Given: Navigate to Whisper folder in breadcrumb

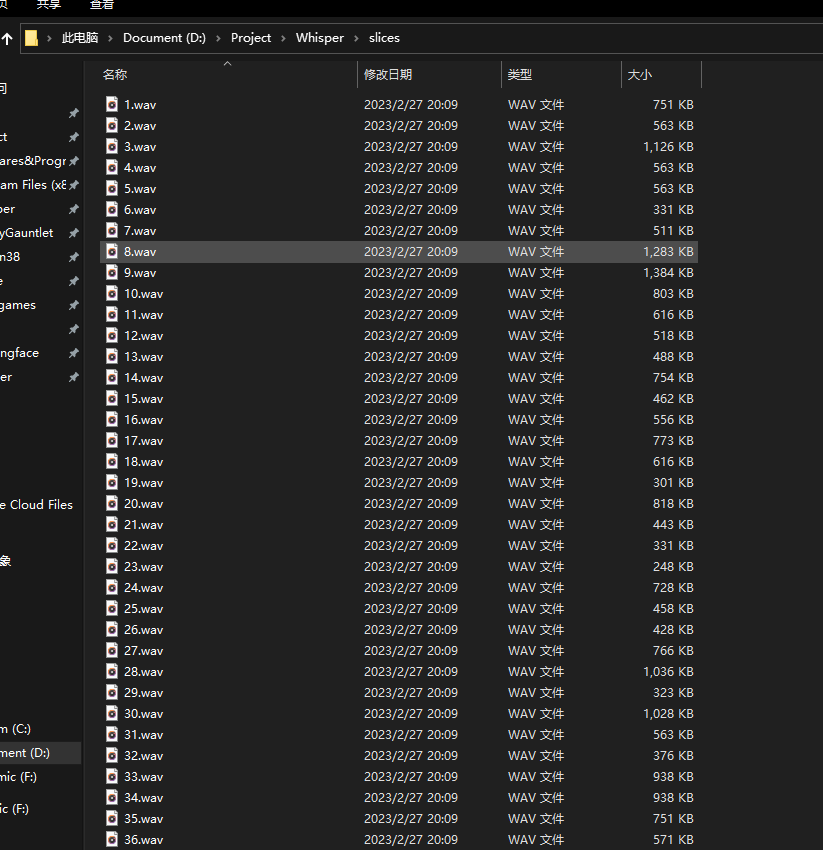Looking at the screenshot, I should click(319, 38).
